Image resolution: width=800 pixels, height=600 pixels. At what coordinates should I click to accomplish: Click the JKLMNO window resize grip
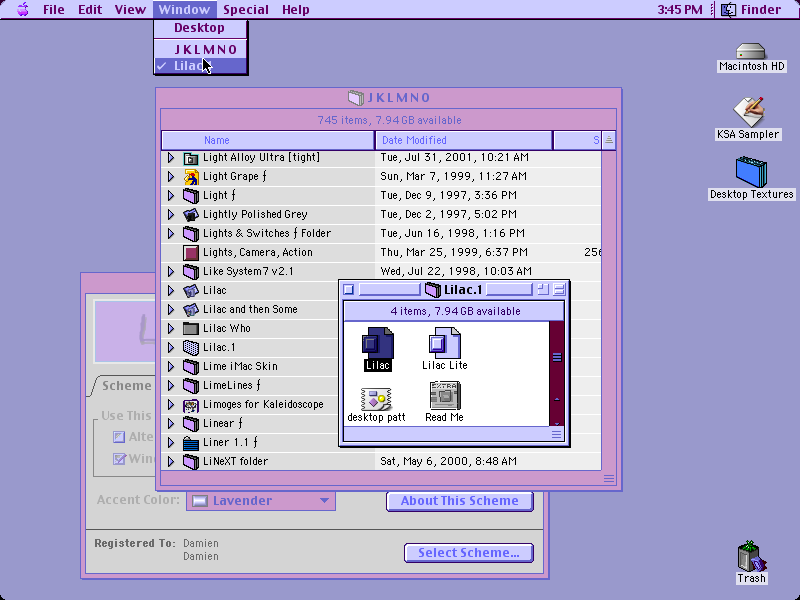click(609, 479)
